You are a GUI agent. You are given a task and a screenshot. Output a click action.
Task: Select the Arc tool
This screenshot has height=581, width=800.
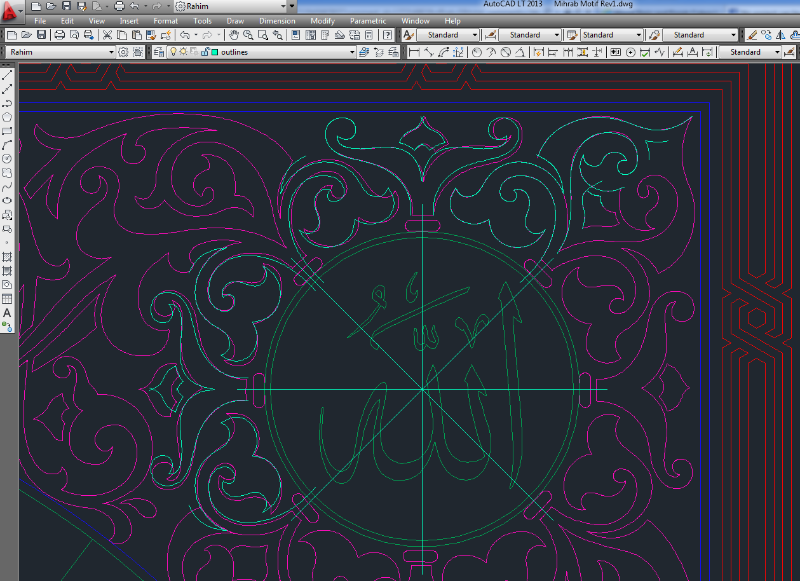click(7, 145)
